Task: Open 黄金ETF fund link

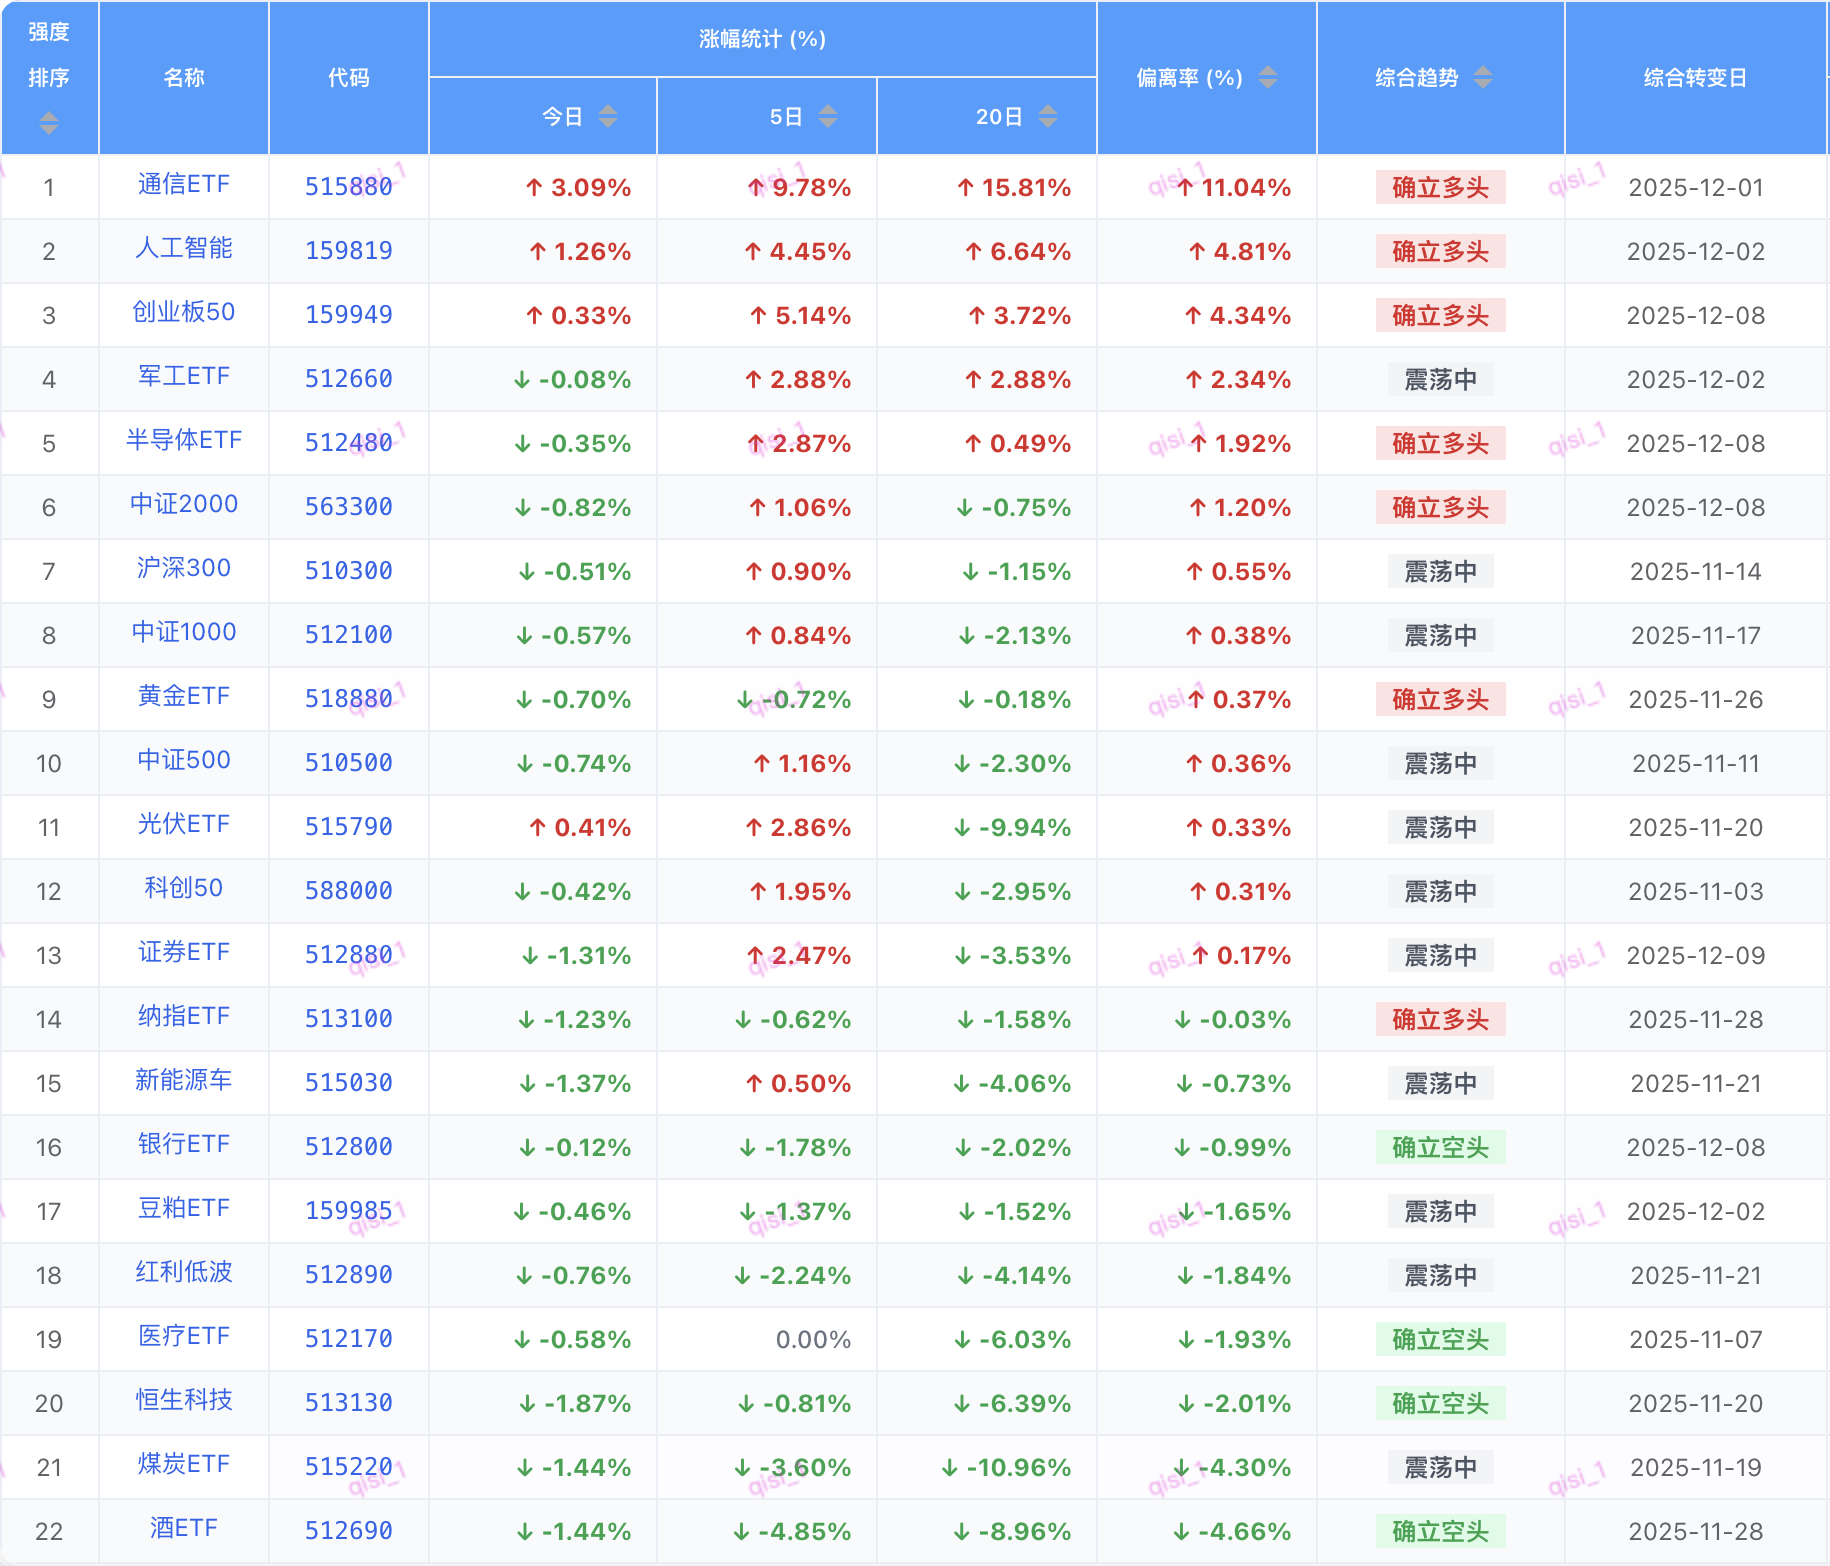Action: (184, 697)
